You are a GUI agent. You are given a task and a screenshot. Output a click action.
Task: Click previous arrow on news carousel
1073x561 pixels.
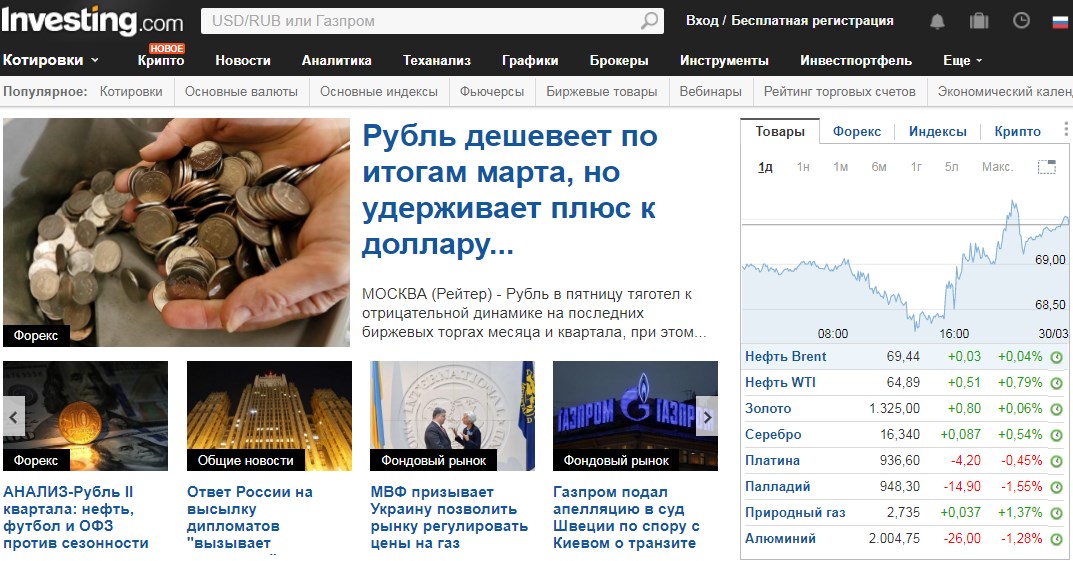tap(14, 416)
